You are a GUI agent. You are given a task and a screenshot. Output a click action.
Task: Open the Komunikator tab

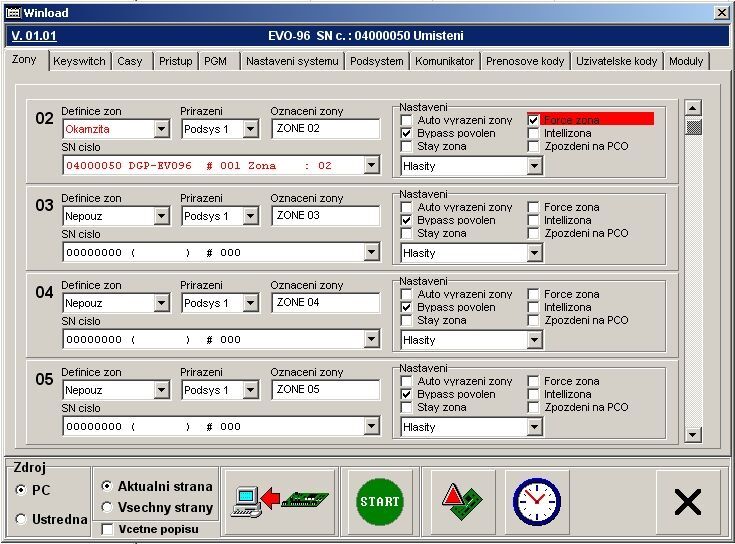tap(444, 61)
